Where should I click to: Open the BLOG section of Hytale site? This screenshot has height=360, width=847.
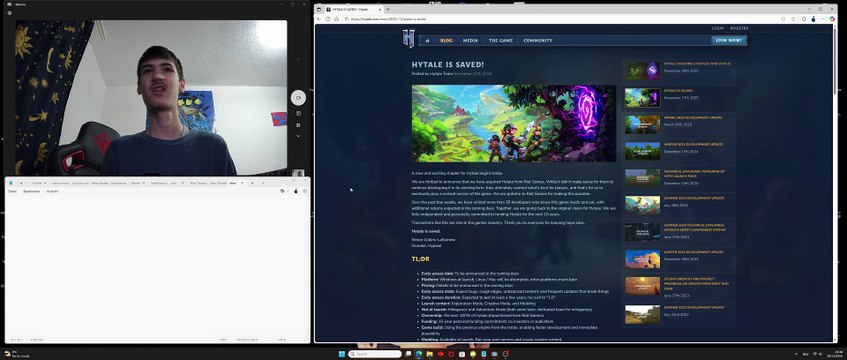click(446, 41)
